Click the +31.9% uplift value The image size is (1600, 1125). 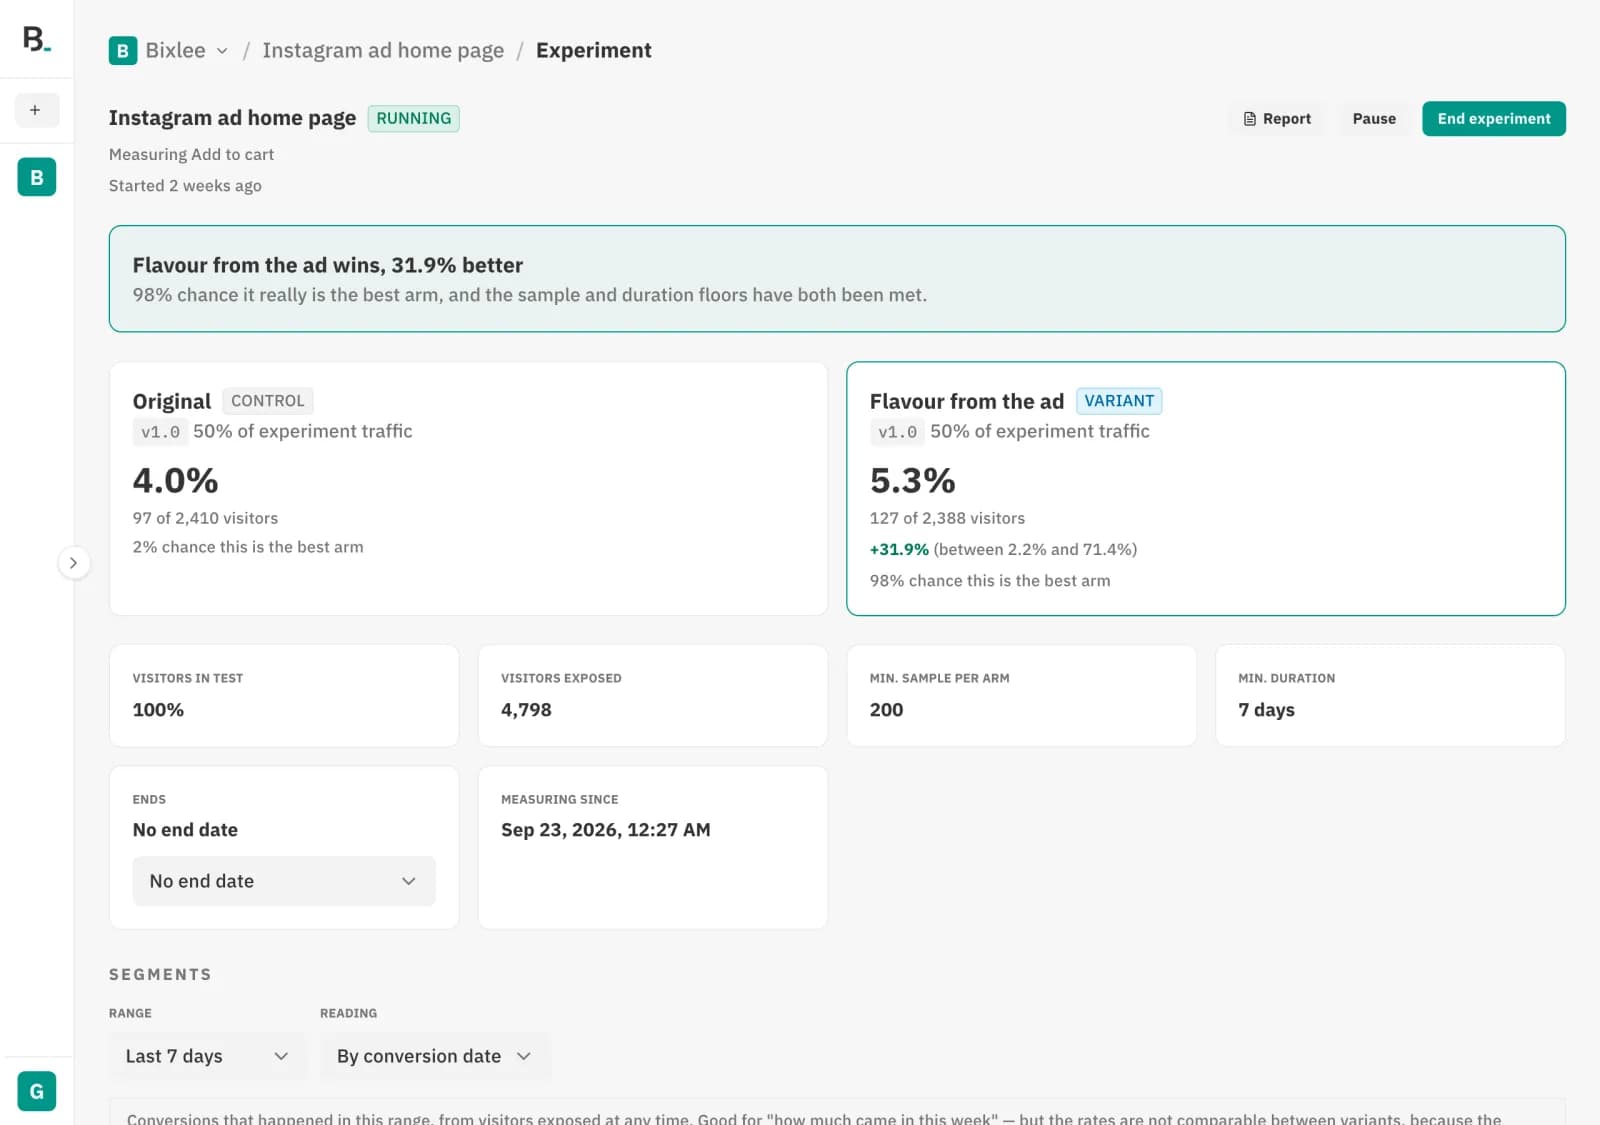[899, 550]
